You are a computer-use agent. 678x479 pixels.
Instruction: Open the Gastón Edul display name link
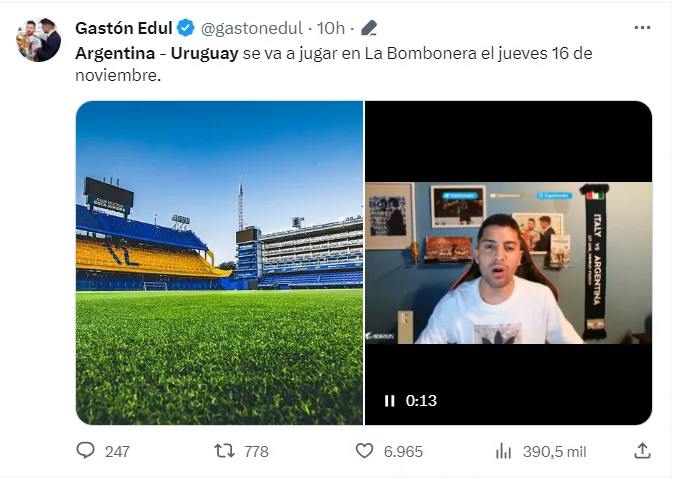[123, 27]
